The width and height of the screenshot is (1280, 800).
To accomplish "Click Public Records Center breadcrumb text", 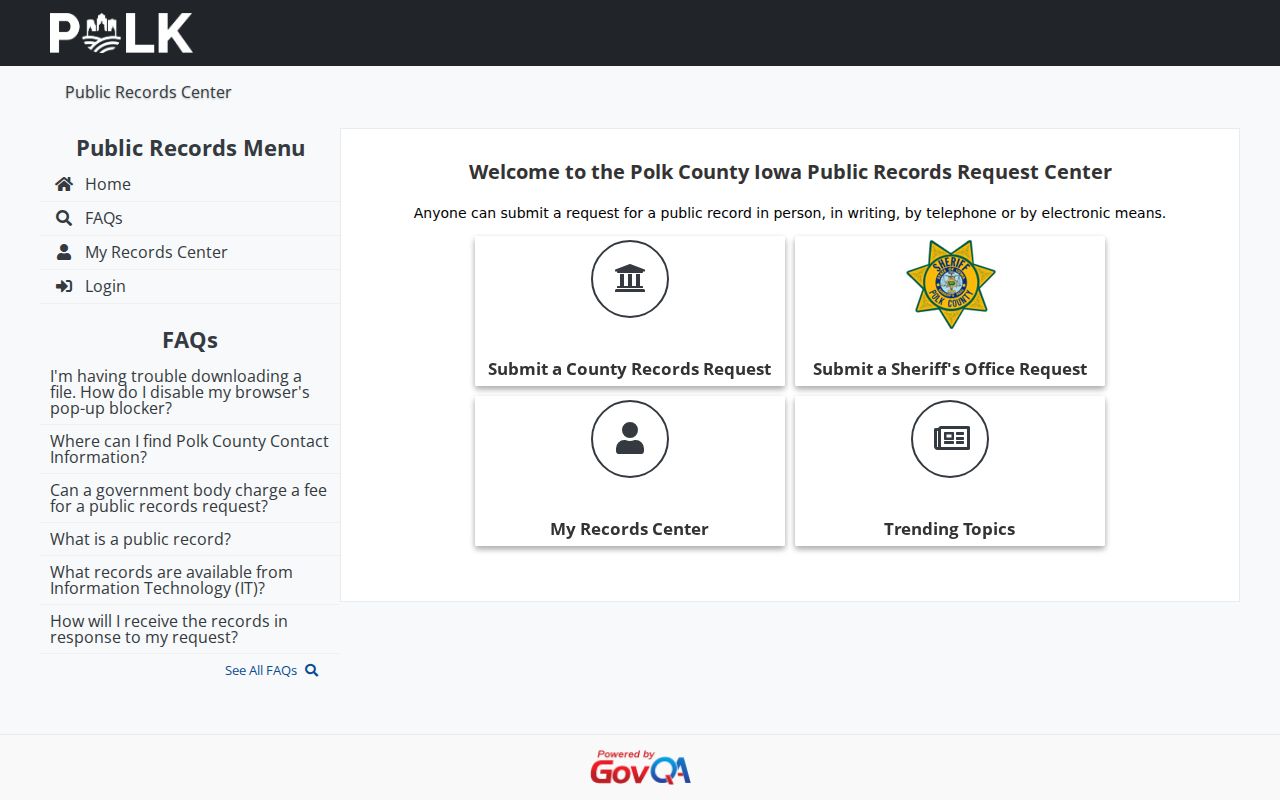I will pos(148,92).
